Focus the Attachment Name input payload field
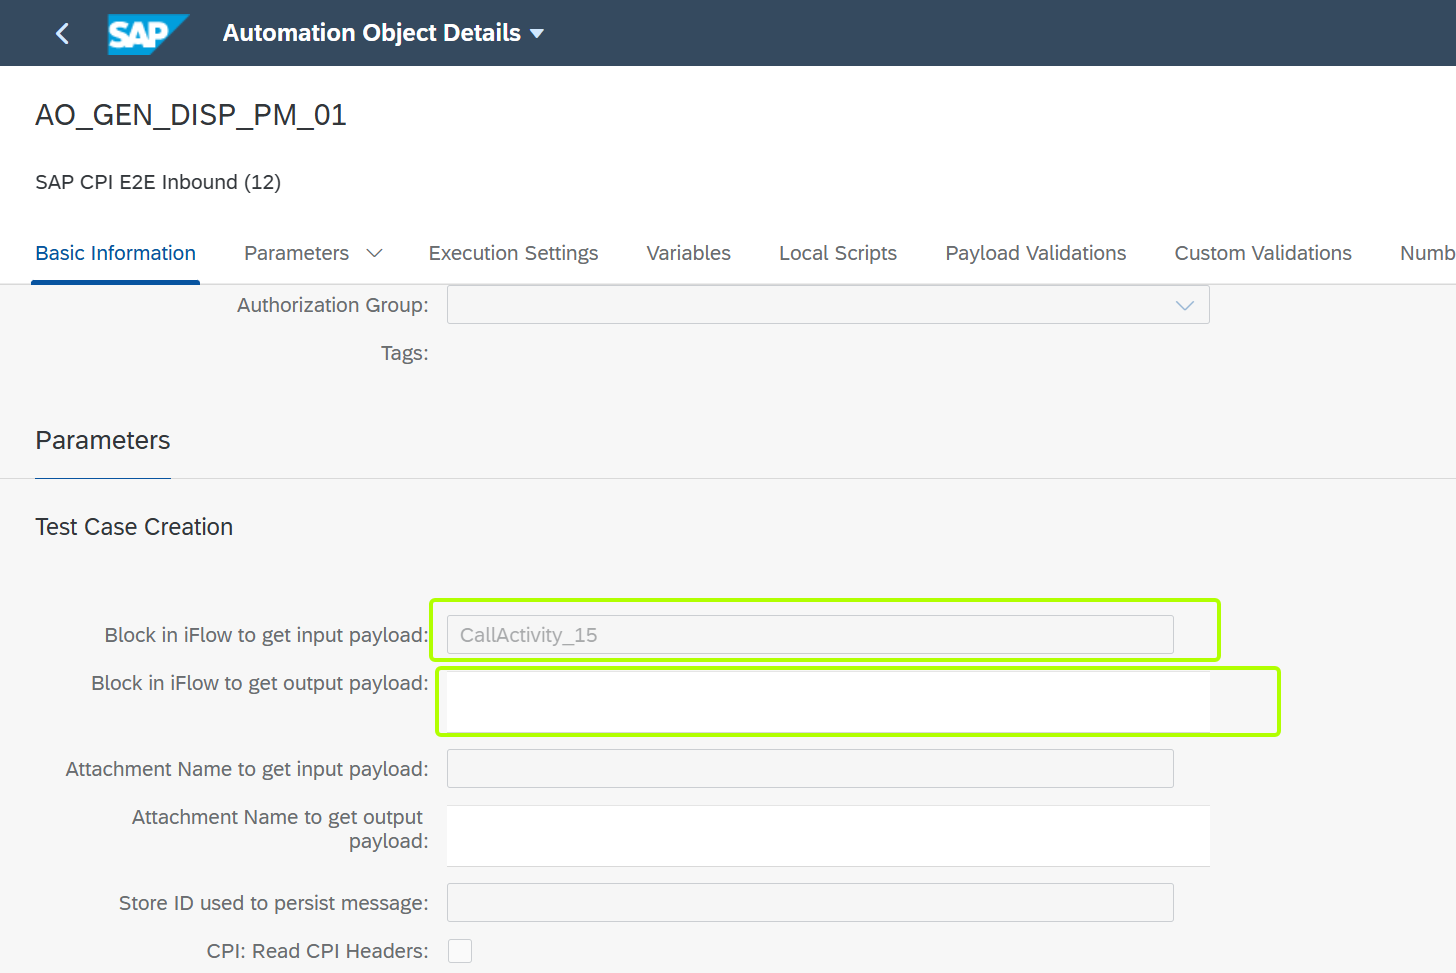Image resolution: width=1456 pixels, height=973 pixels. 810,769
